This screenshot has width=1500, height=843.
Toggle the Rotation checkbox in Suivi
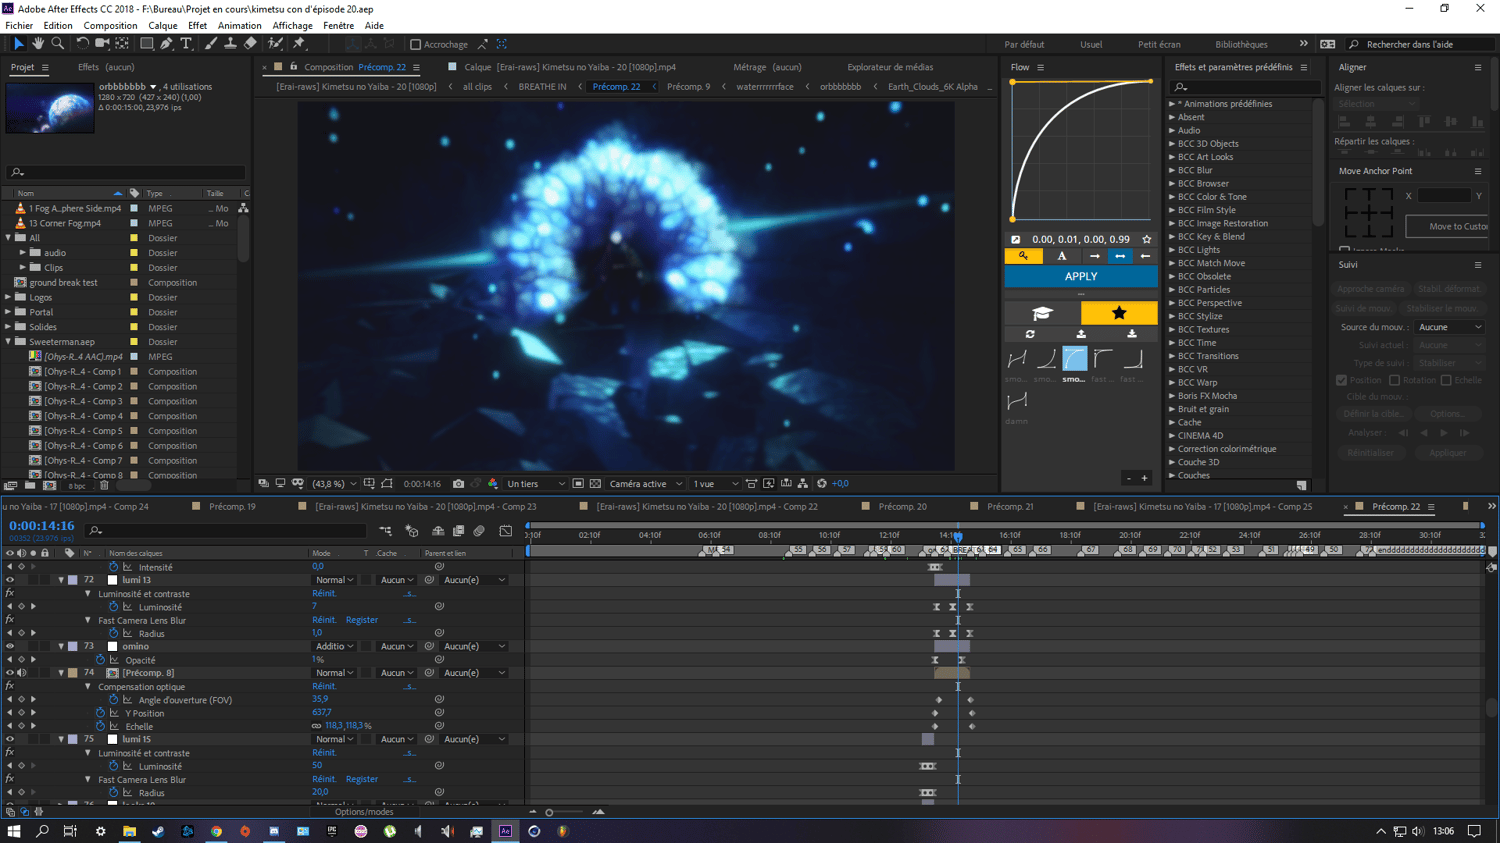[x=1394, y=380]
